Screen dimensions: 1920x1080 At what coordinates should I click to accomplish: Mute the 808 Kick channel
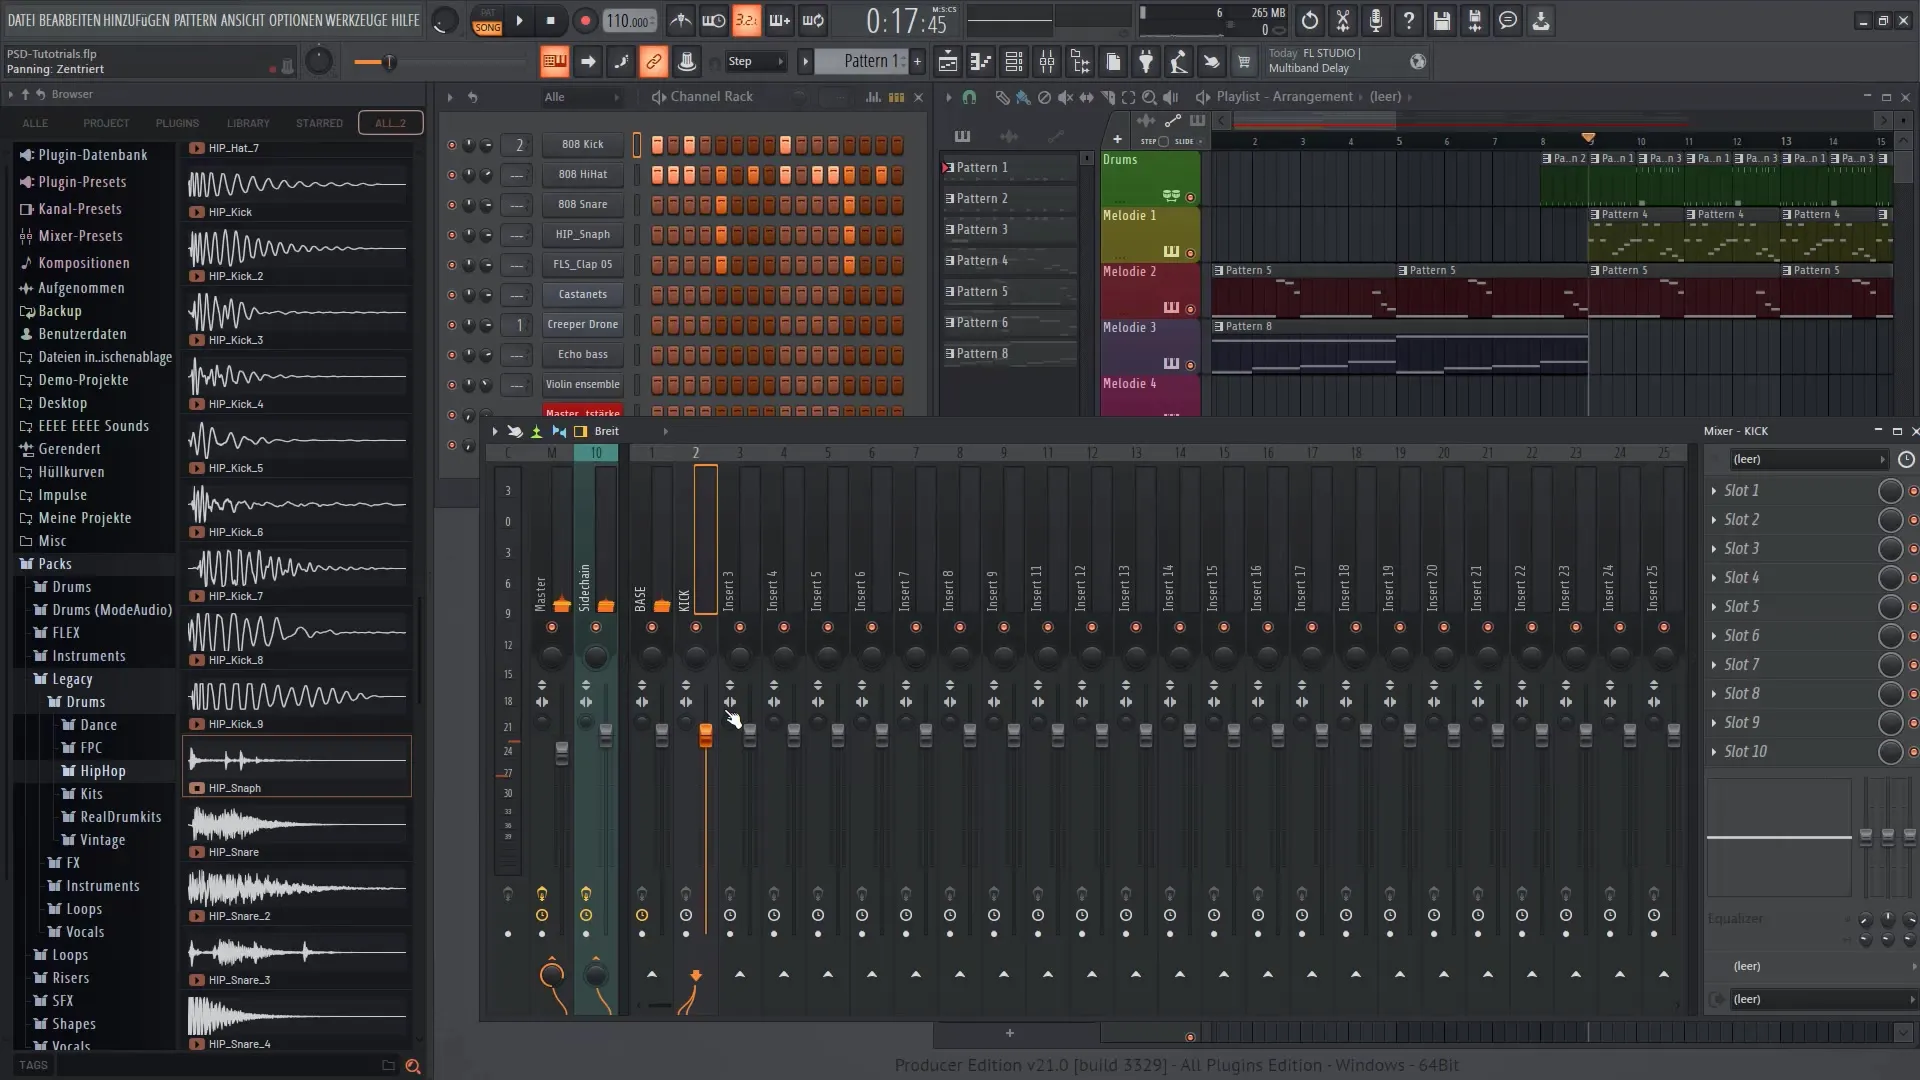pyautogui.click(x=451, y=145)
